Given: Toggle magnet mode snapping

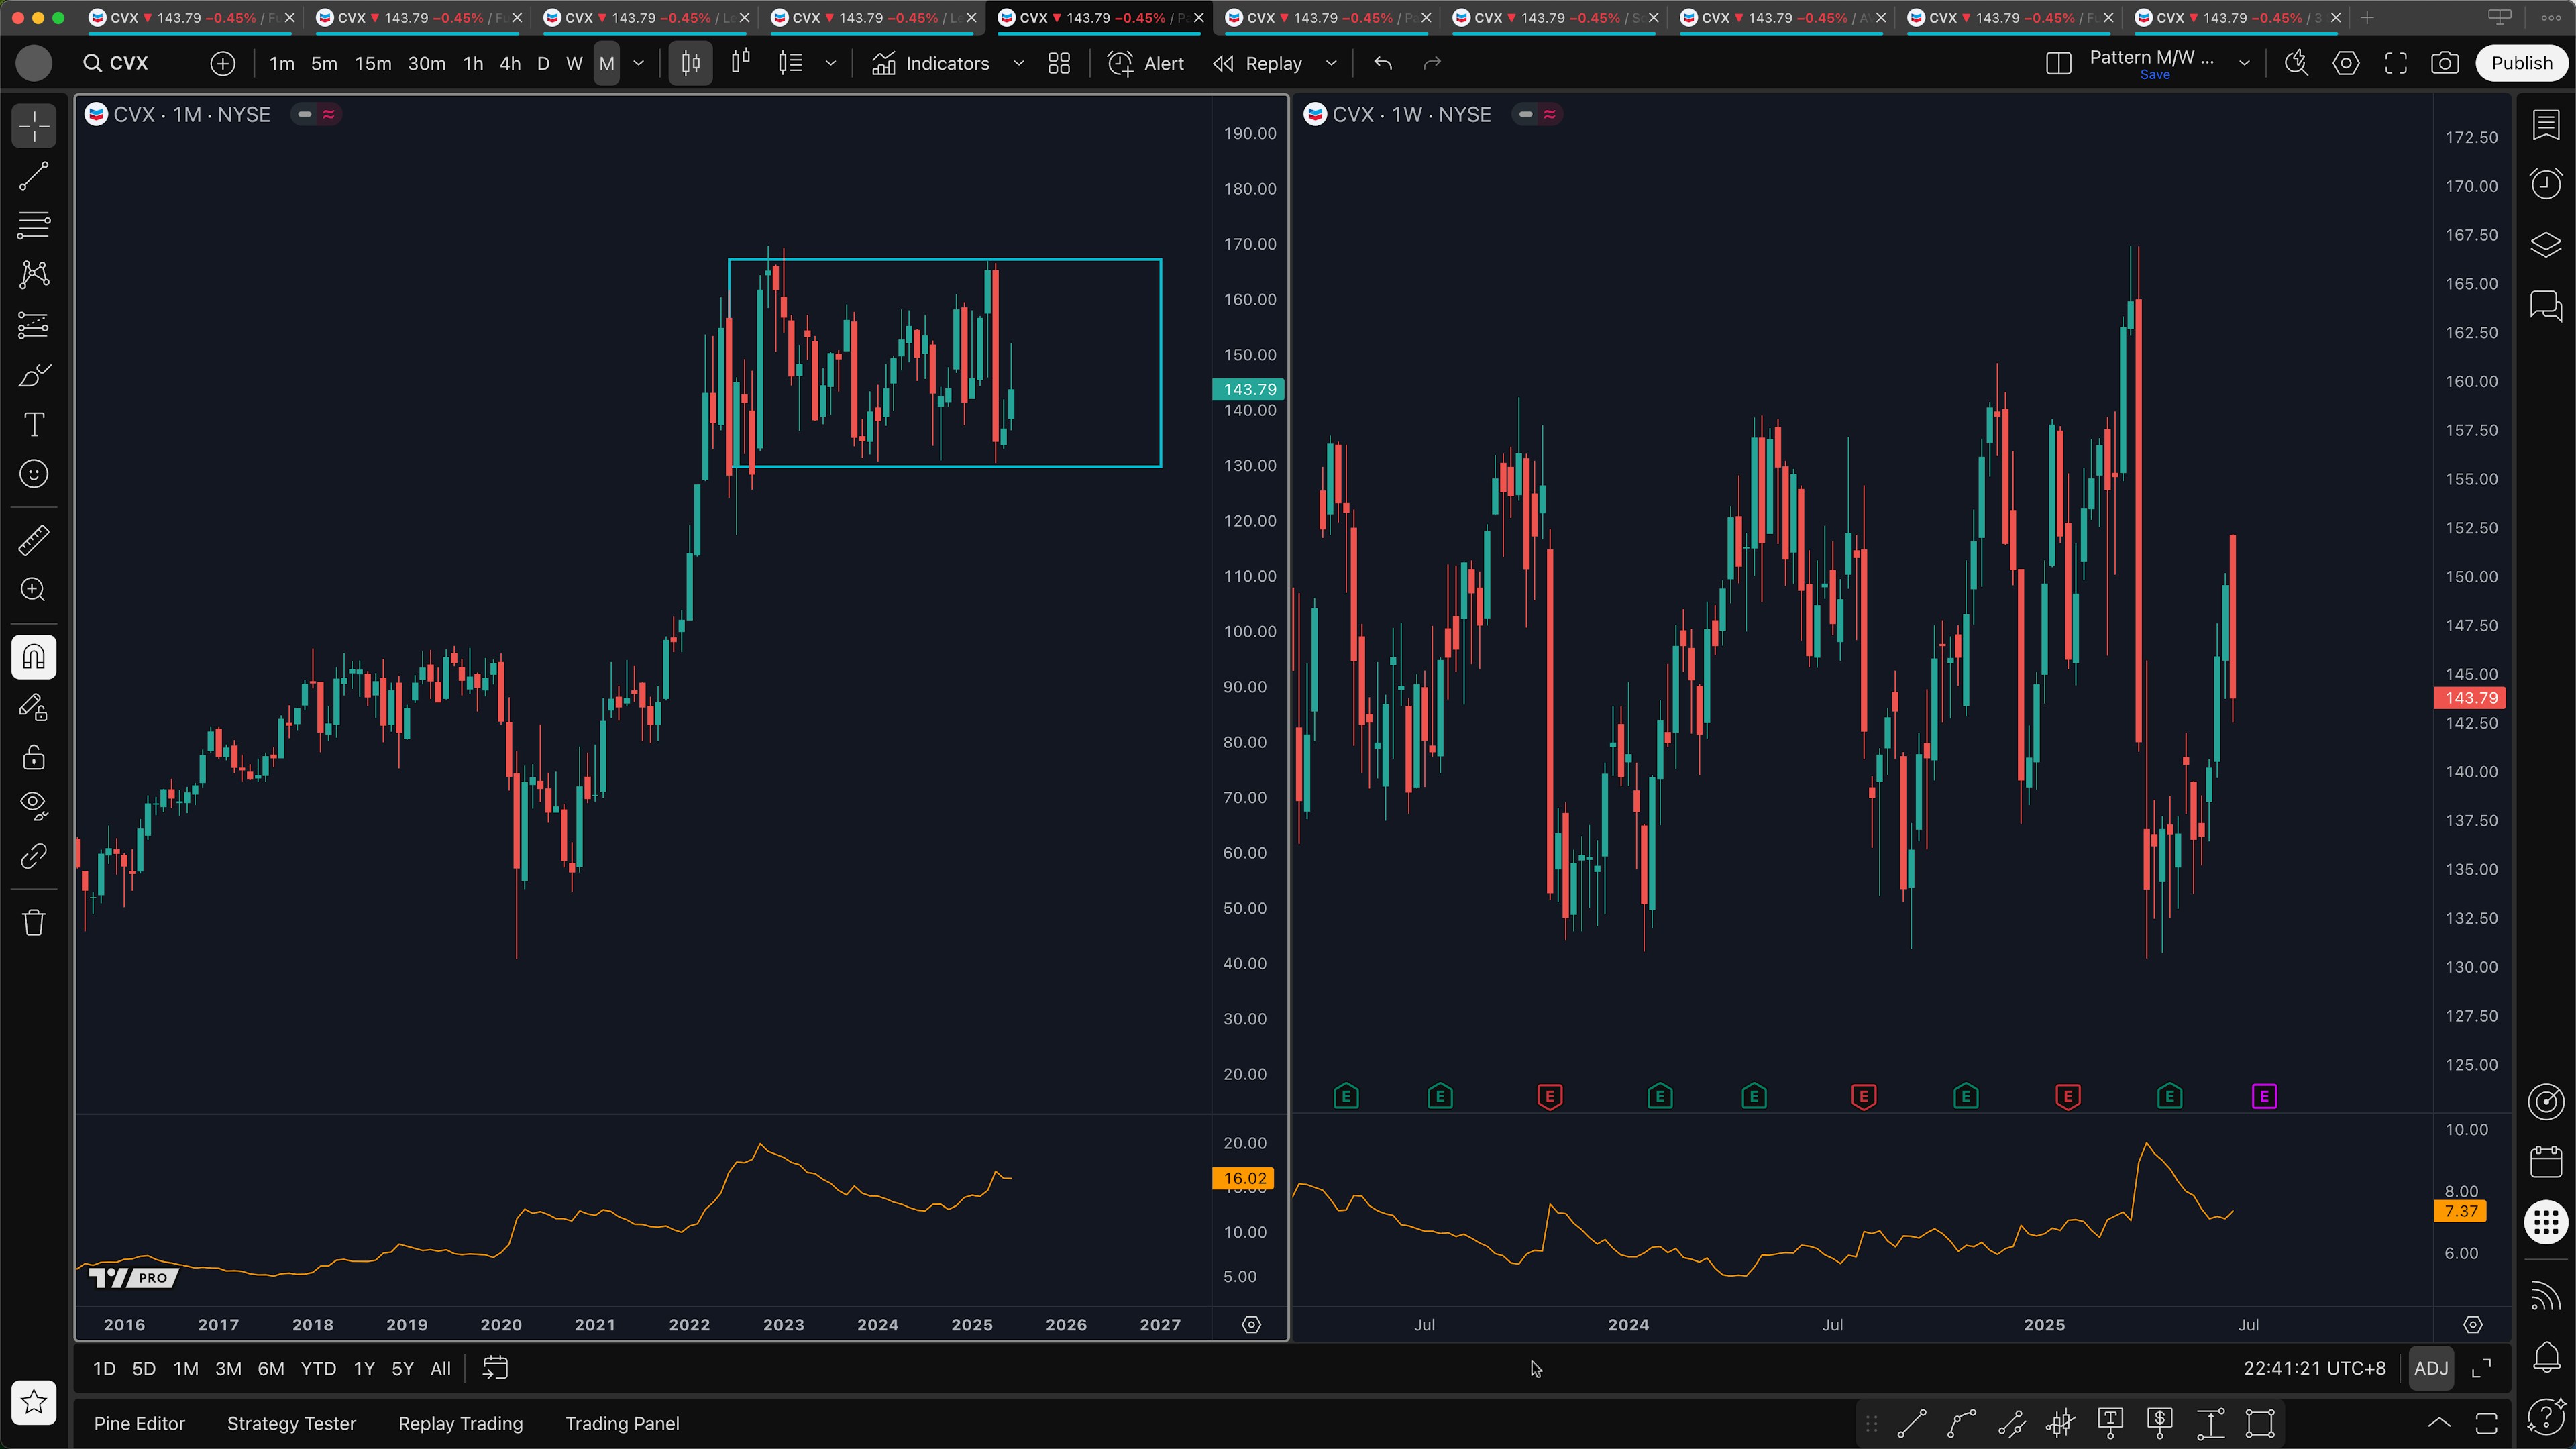Looking at the screenshot, I should click(34, 657).
